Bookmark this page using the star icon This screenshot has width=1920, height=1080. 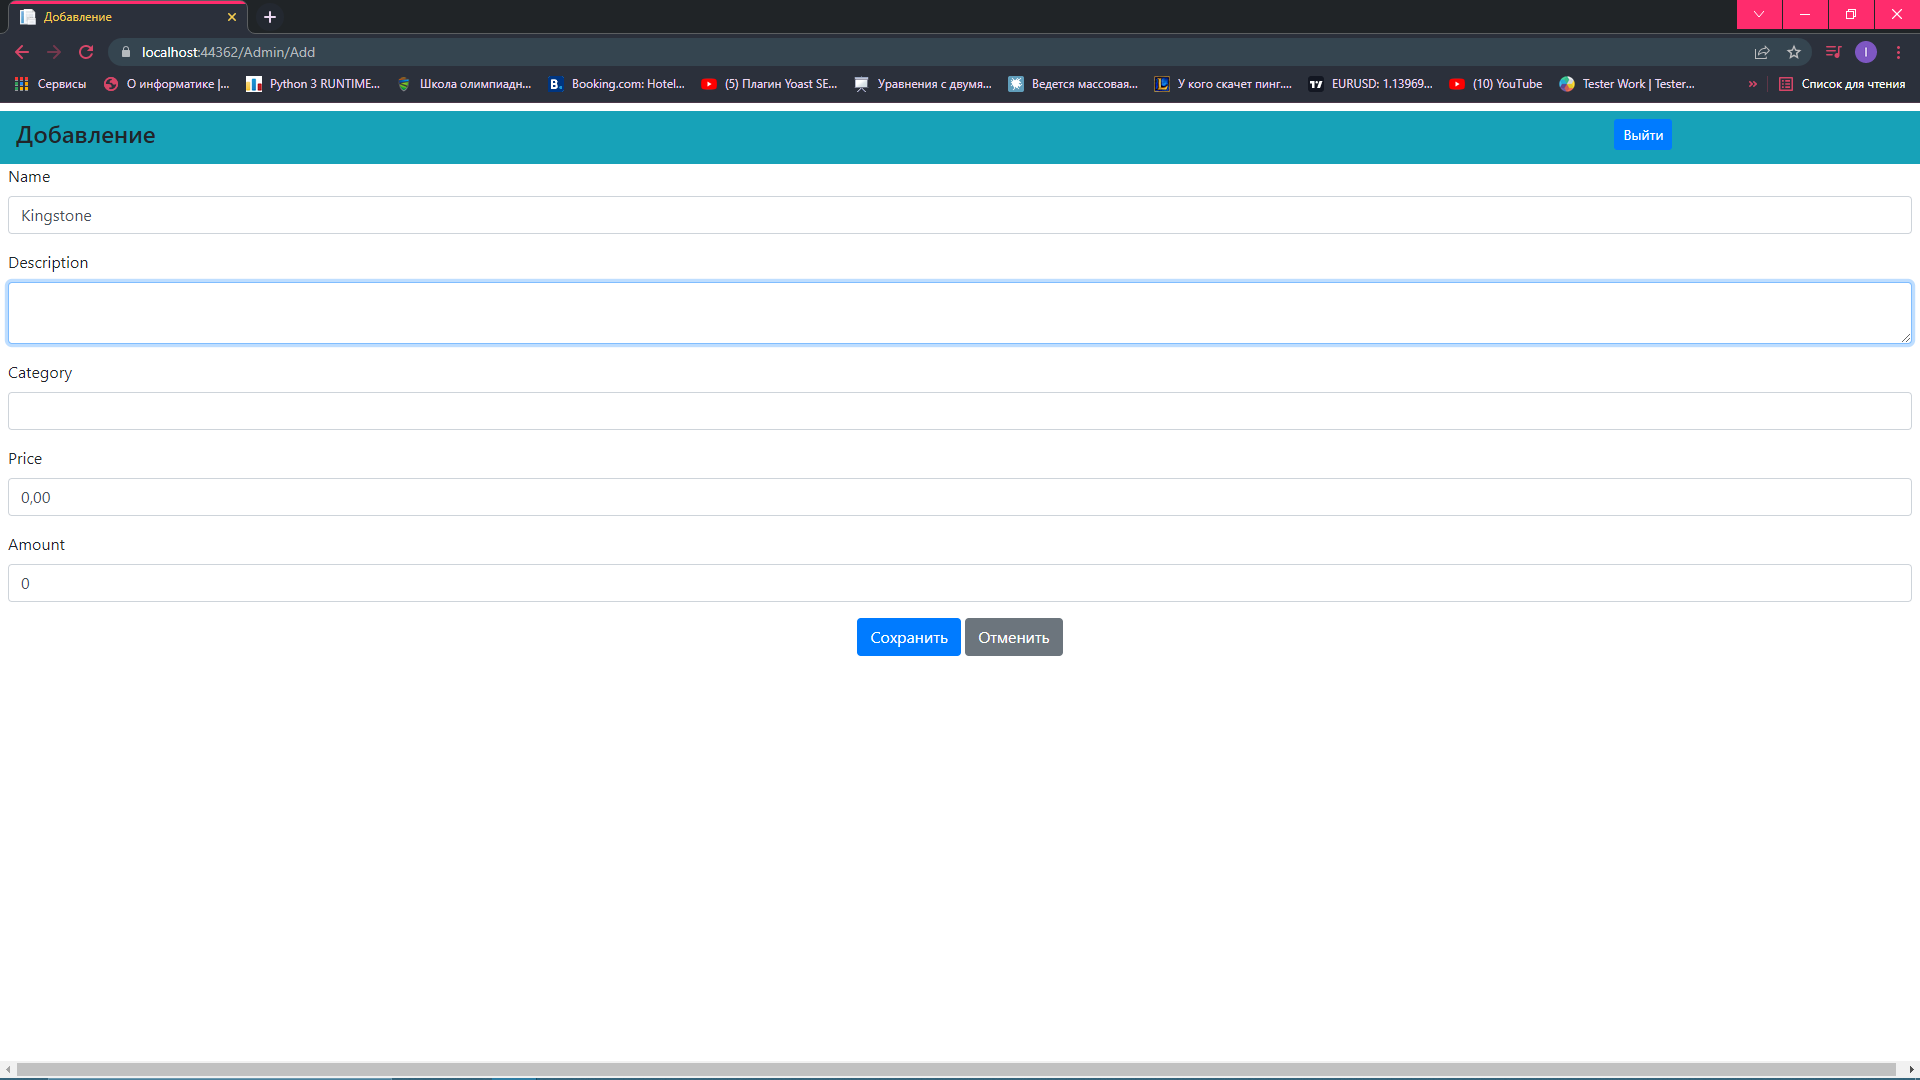(1794, 52)
